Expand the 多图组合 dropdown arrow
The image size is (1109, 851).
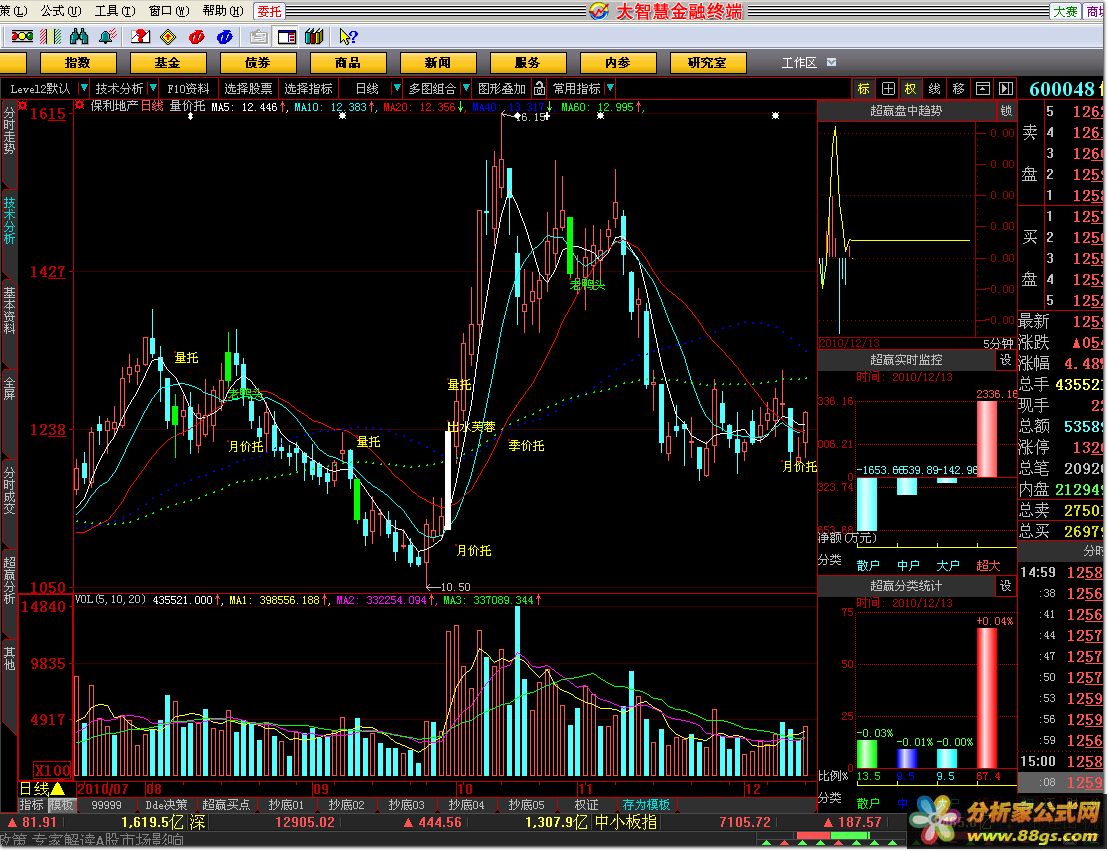465,88
